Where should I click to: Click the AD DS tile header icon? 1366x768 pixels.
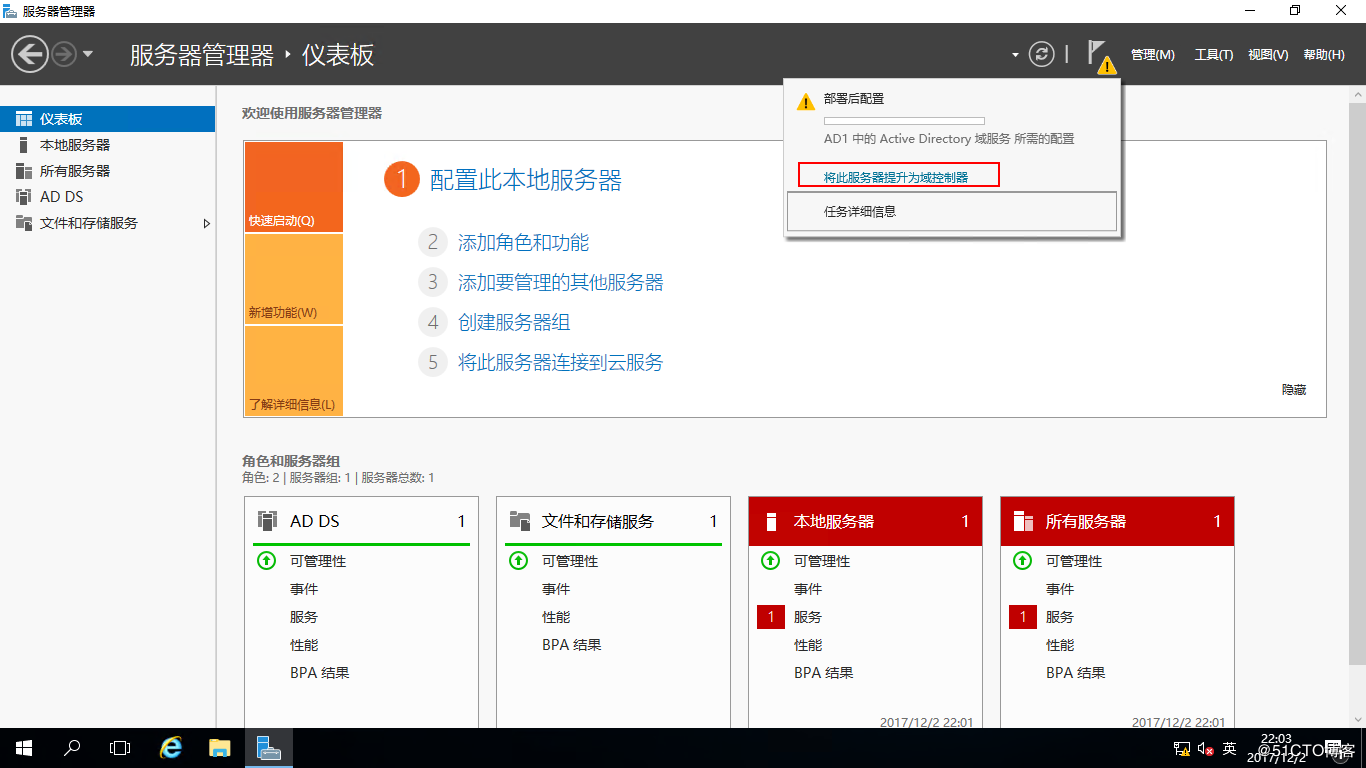(x=267, y=521)
